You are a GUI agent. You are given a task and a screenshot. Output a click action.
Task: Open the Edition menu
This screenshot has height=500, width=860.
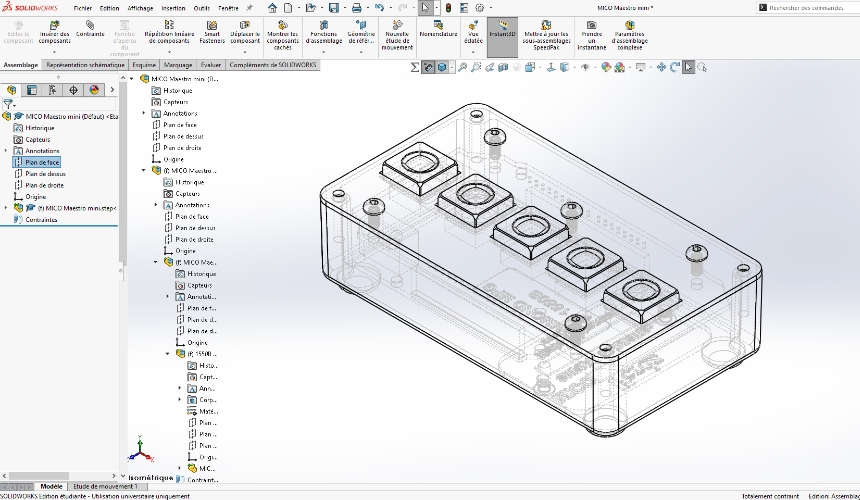(109, 8)
